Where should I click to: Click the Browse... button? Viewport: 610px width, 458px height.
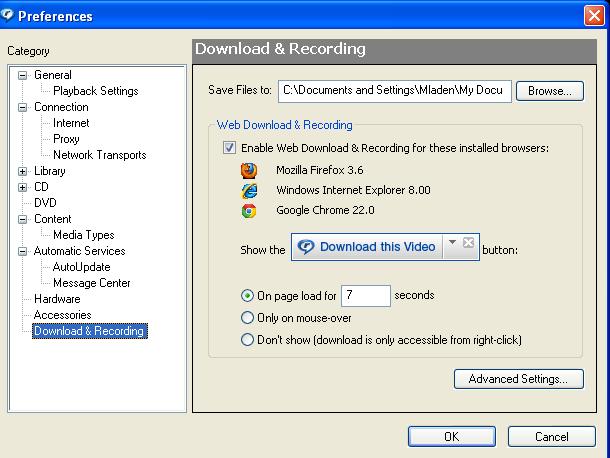(x=550, y=91)
